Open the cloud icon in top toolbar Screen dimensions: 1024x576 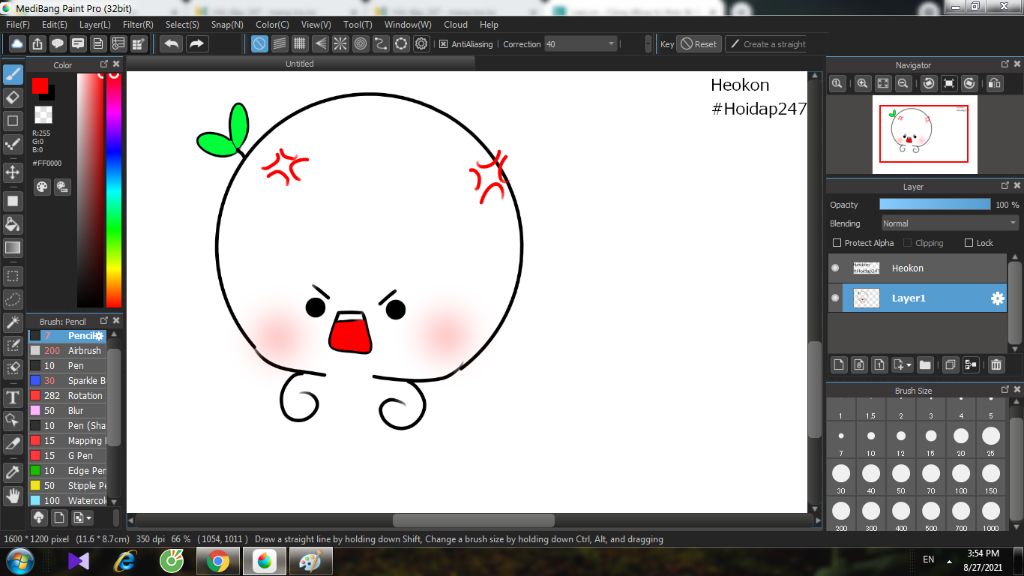click(x=17, y=44)
